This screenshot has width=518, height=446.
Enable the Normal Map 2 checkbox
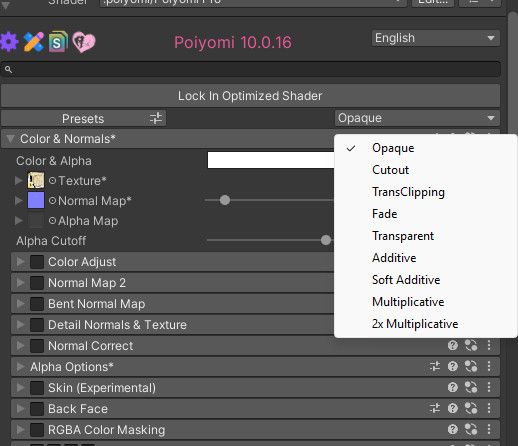[37, 283]
